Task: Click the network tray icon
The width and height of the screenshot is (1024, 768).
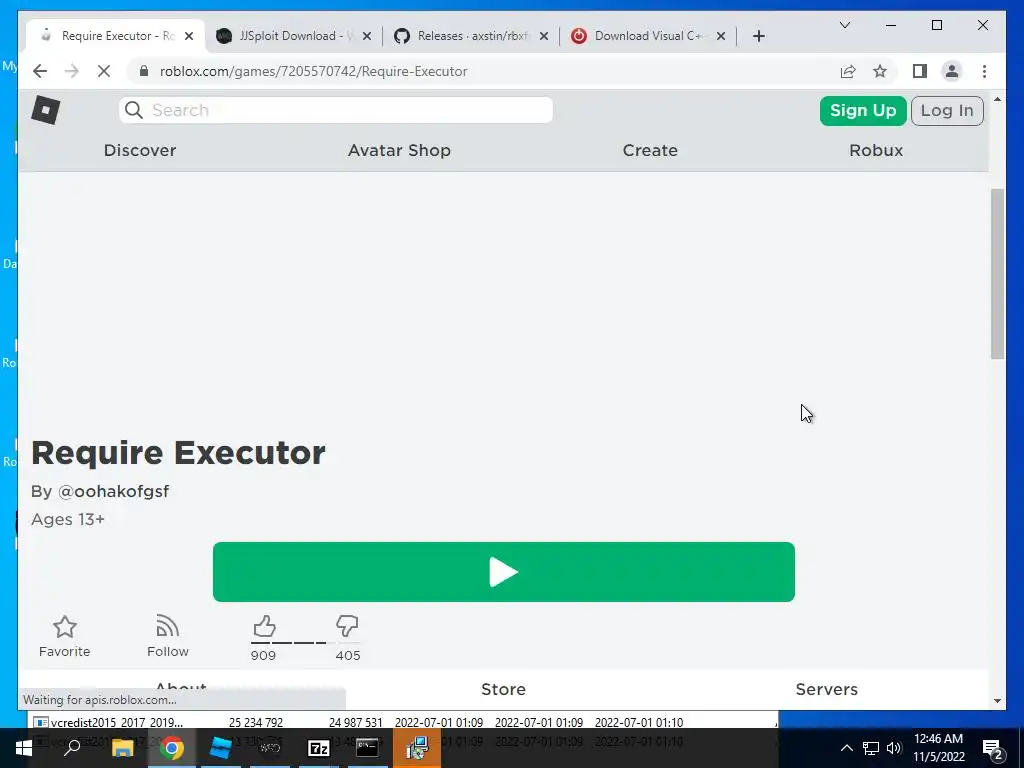Action: pyautogui.click(x=871, y=748)
